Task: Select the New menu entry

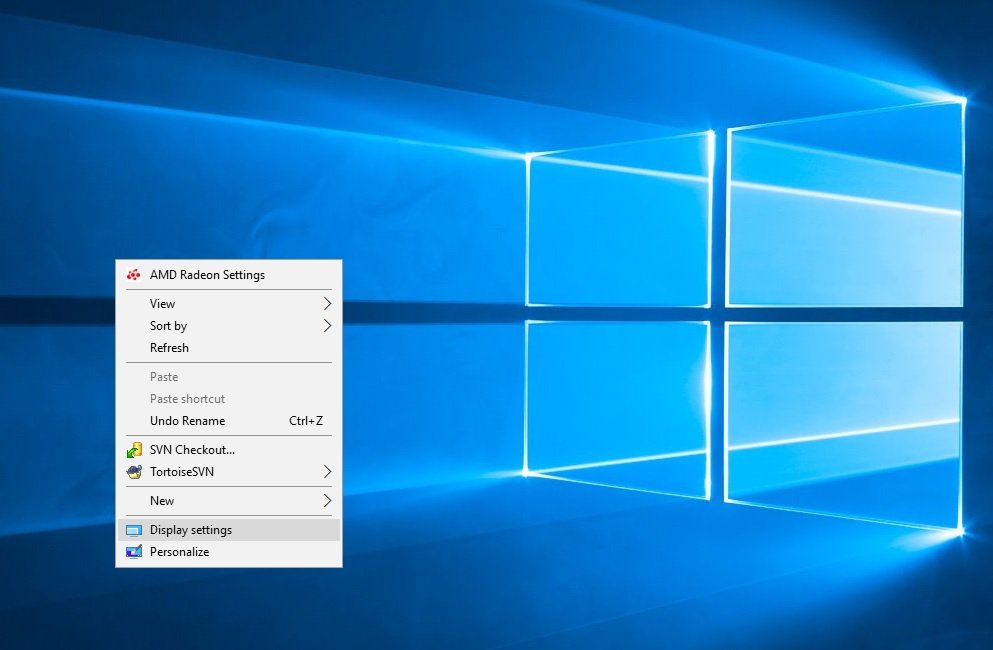Action: pyautogui.click(x=229, y=501)
